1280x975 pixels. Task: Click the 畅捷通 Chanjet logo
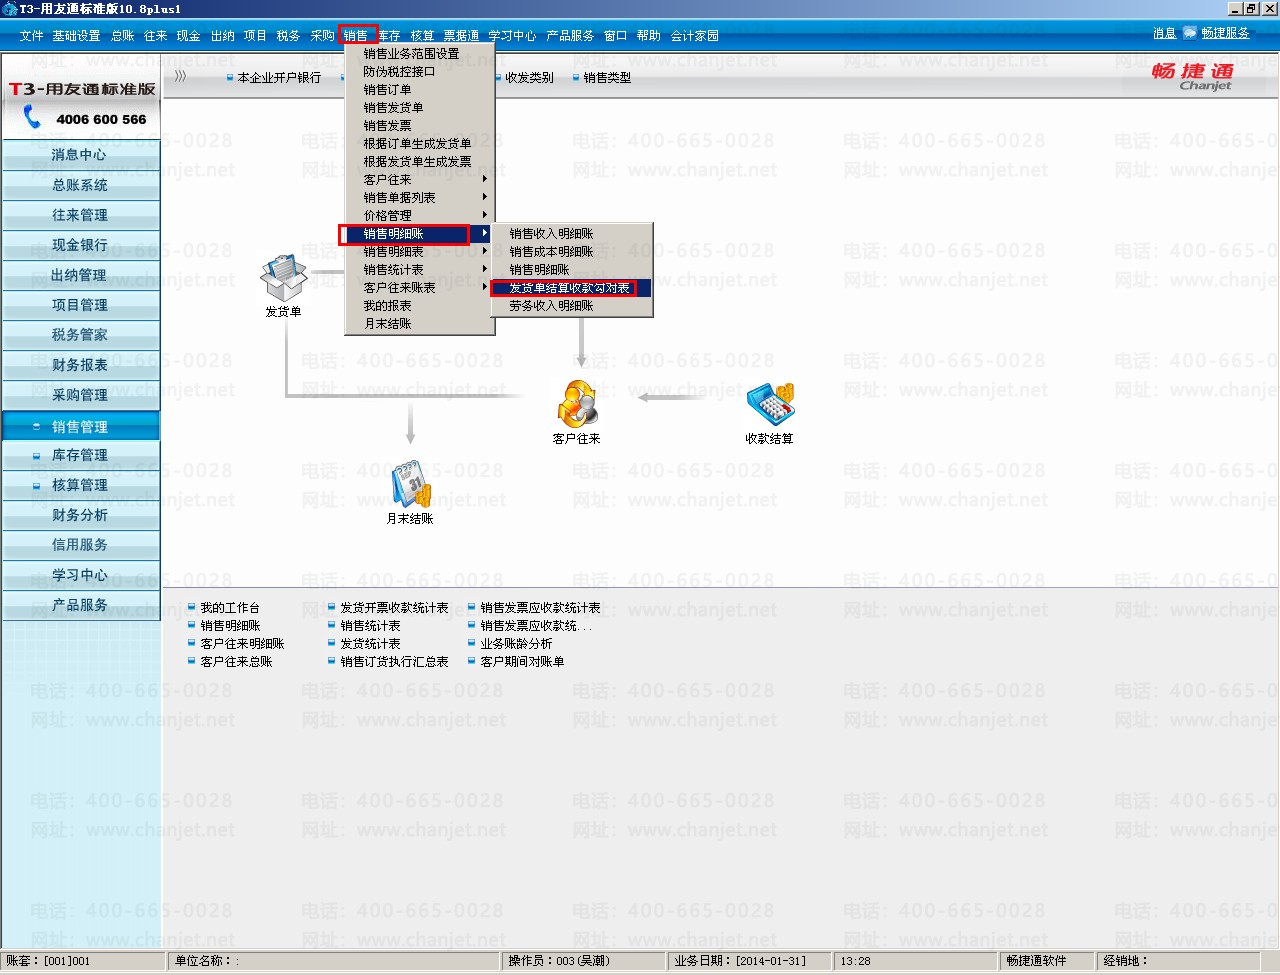[x=1193, y=76]
